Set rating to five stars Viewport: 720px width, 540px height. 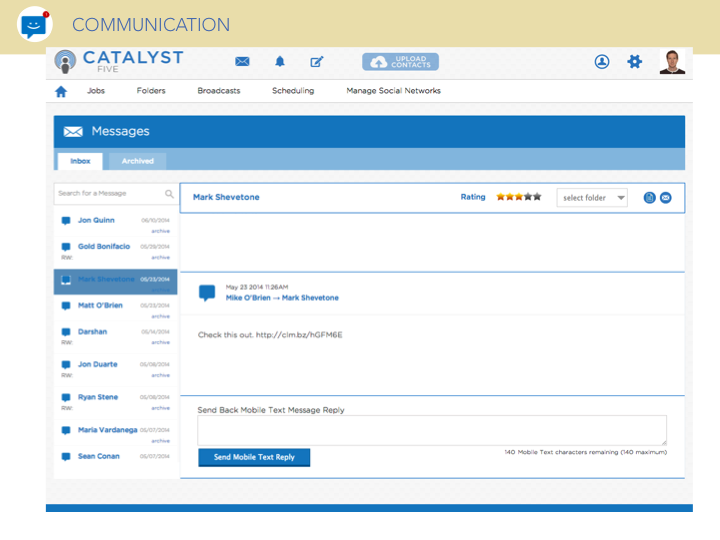pos(537,197)
